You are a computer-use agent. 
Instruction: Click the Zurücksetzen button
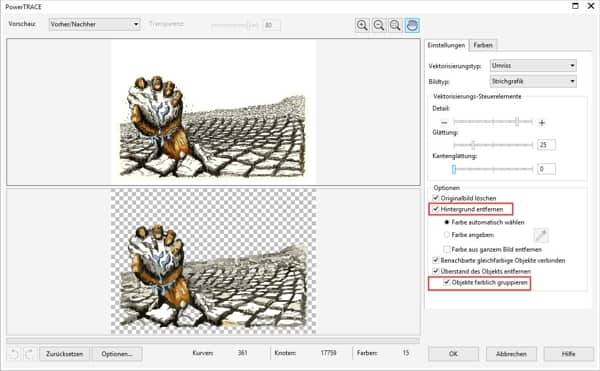pyautogui.click(x=65, y=354)
